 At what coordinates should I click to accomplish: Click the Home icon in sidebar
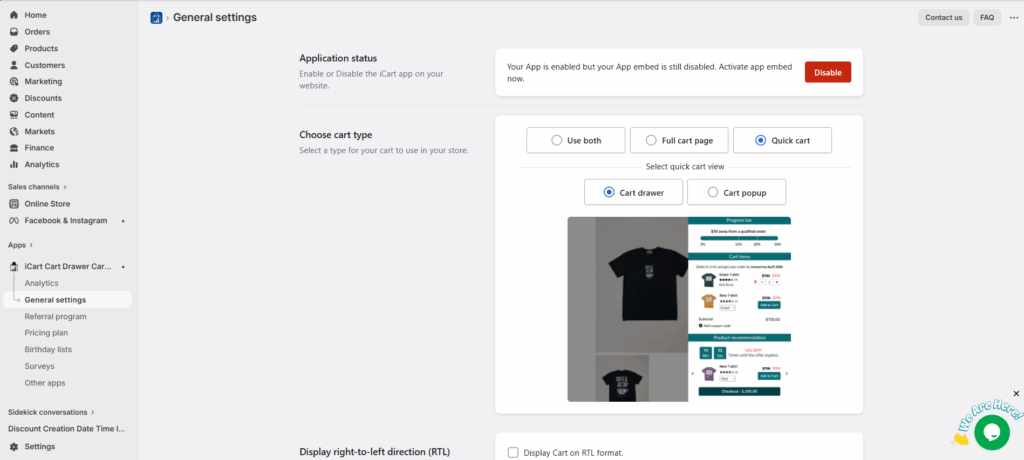(x=14, y=15)
